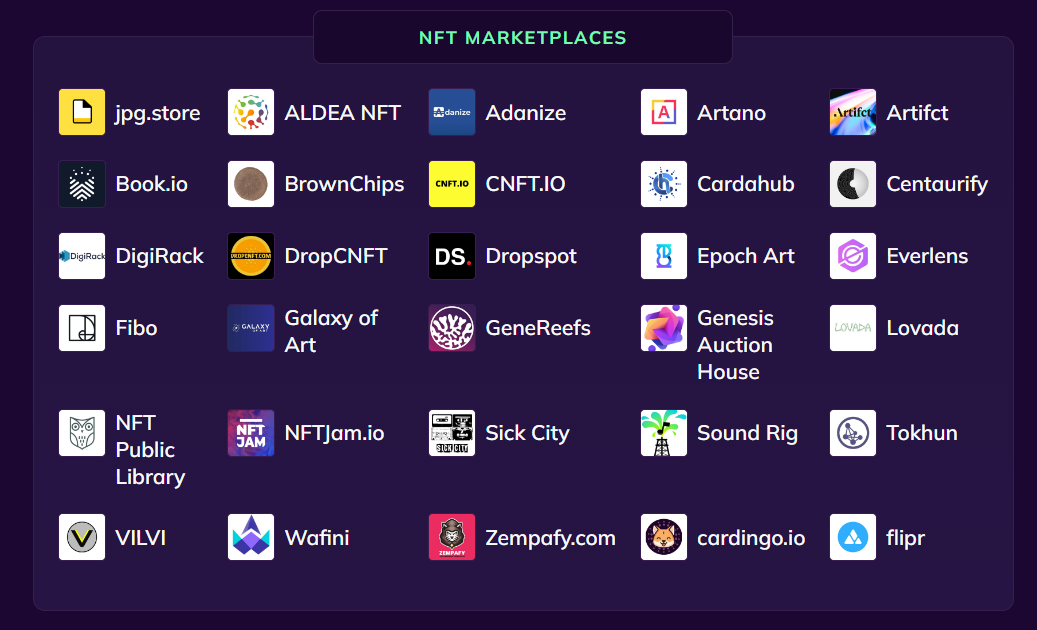Viewport: 1037px width, 630px height.
Task: Click the jpg.store yellow file icon
Action: pyautogui.click(x=82, y=112)
